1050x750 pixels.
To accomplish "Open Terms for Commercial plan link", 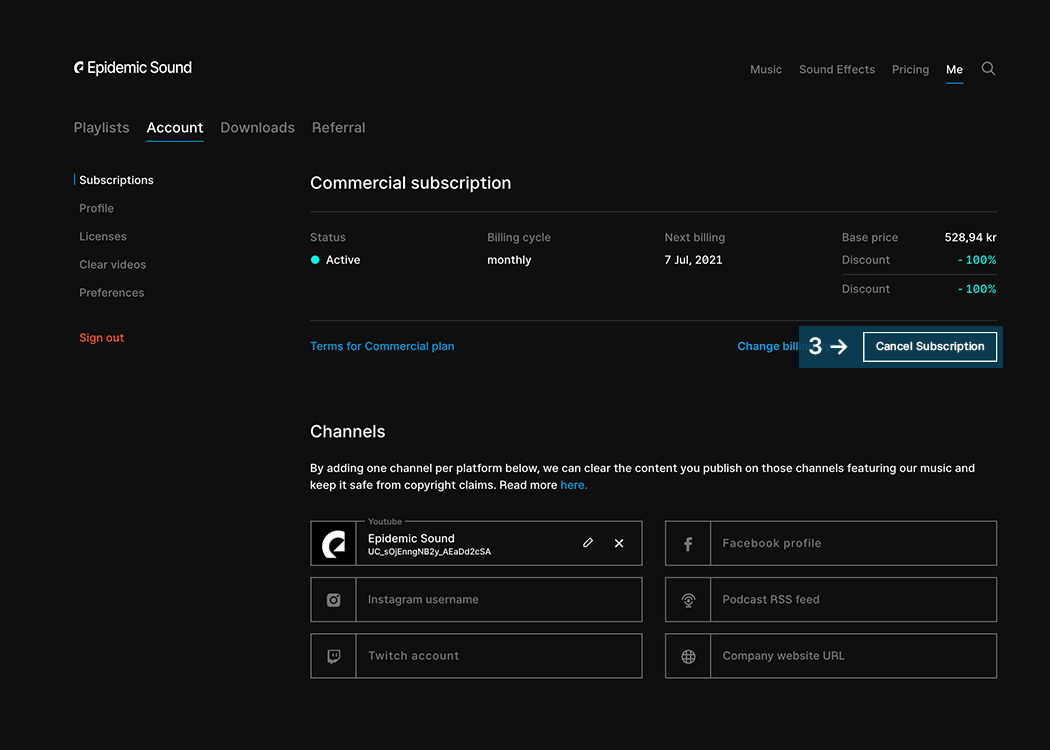I will coord(382,346).
